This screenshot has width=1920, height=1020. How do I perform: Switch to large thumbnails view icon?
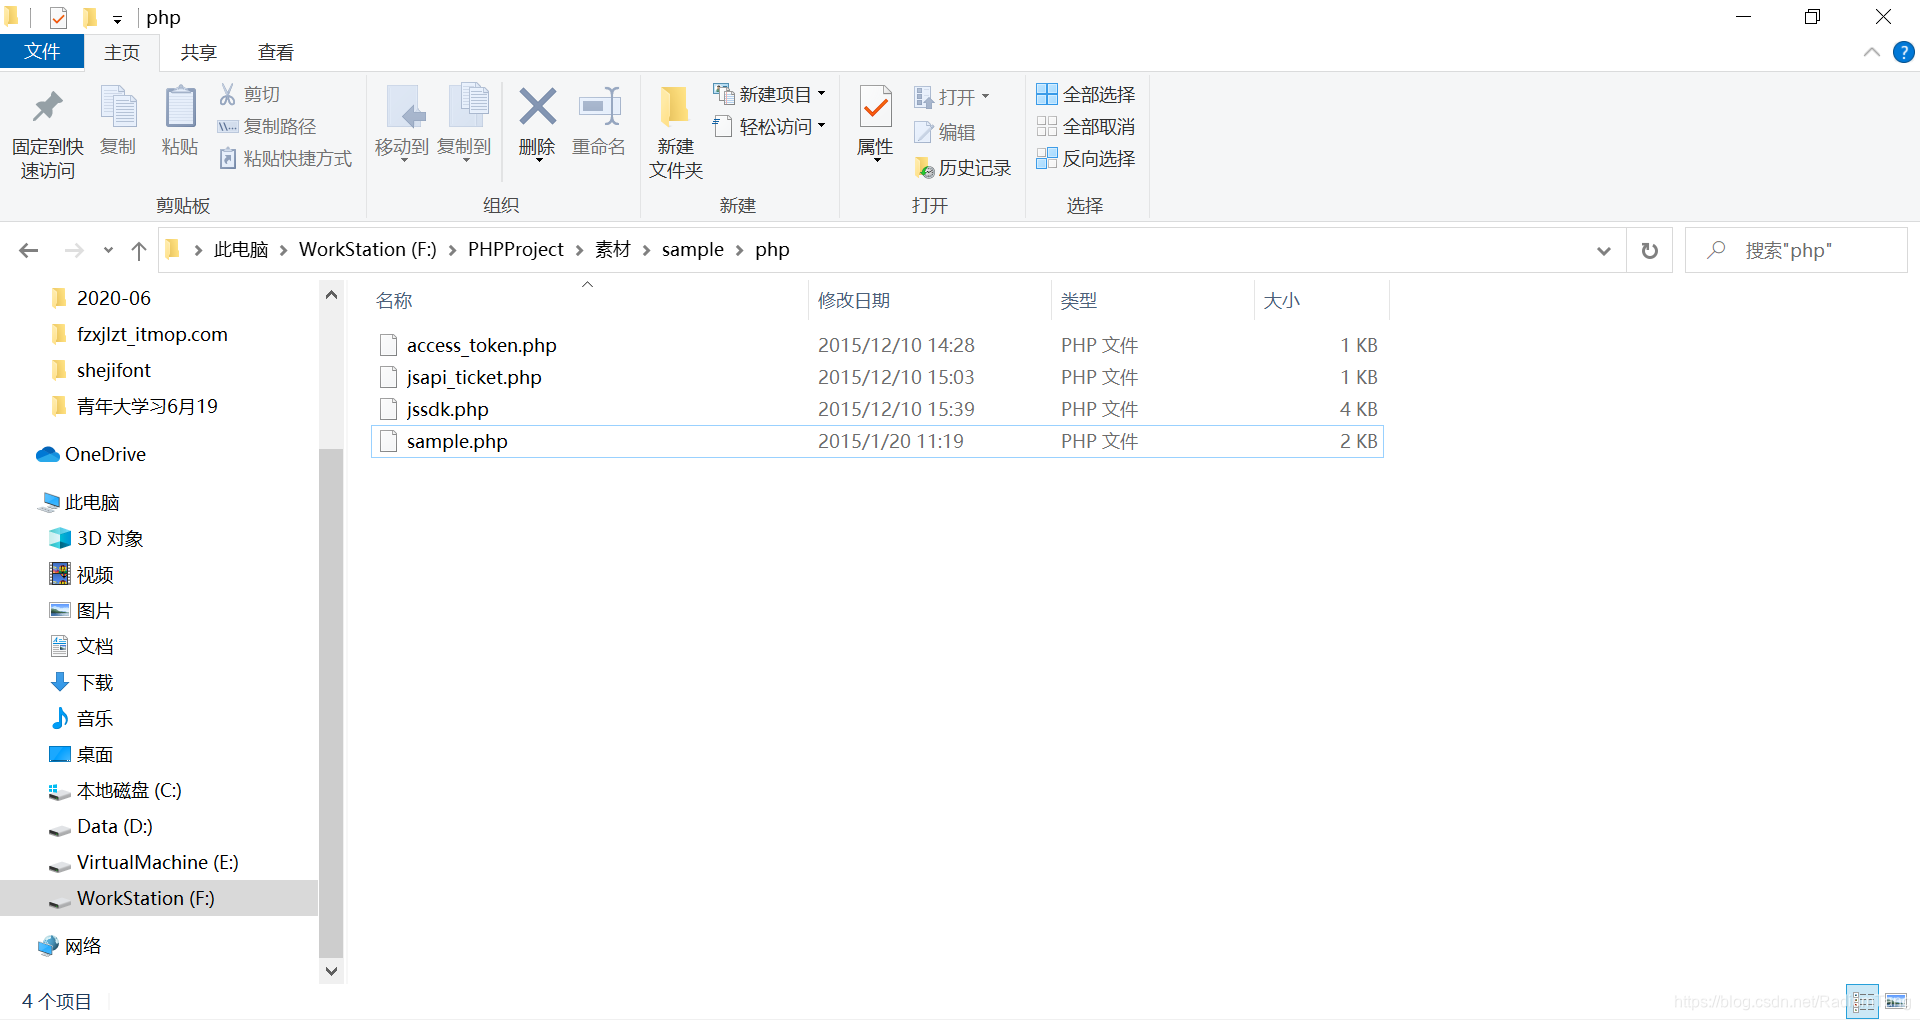1897,1001
